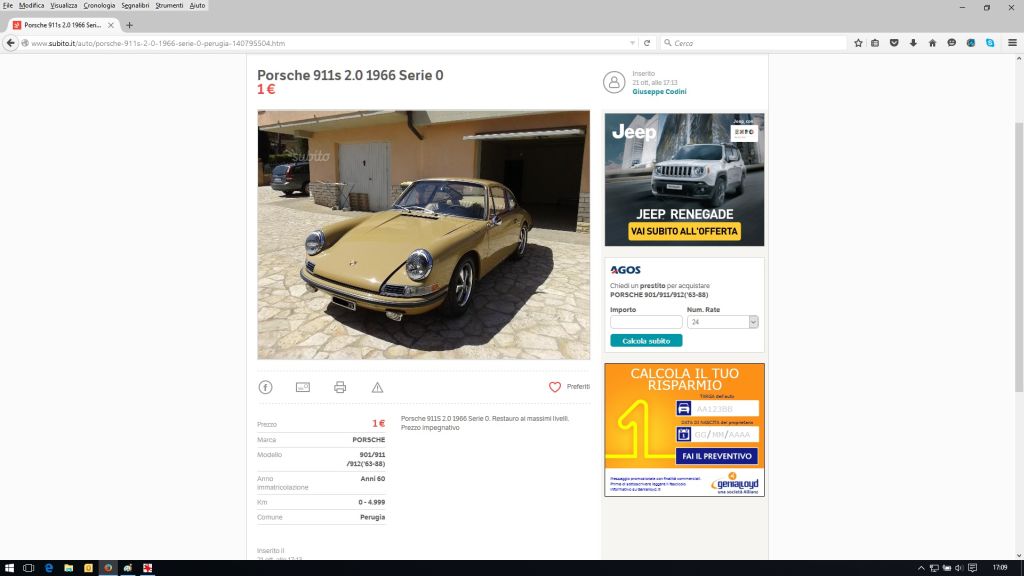The width and height of the screenshot is (1024, 576).
Task: Open the Segnalibri menu
Action: tap(135, 5)
